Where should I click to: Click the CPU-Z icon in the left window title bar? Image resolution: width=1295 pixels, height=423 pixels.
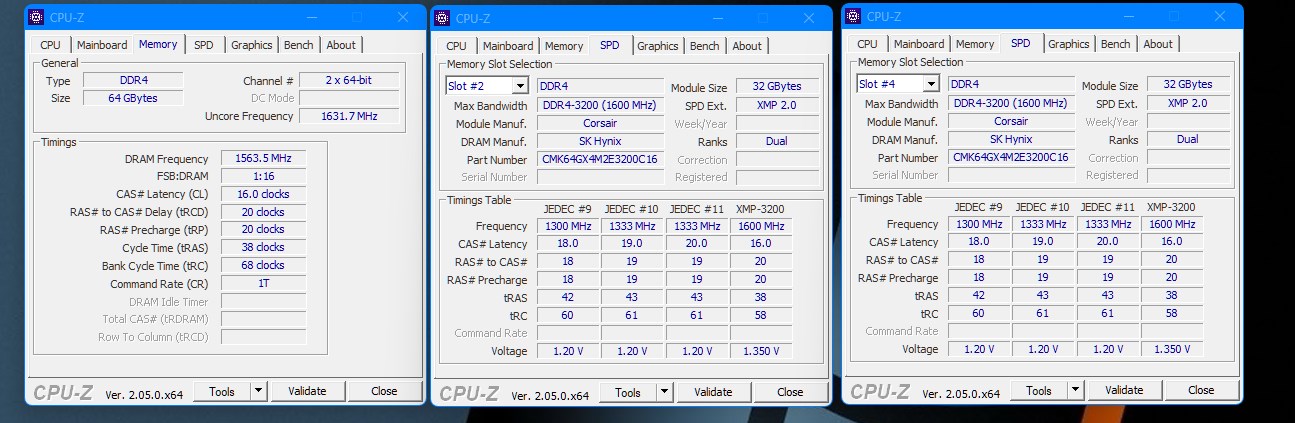tap(36, 17)
